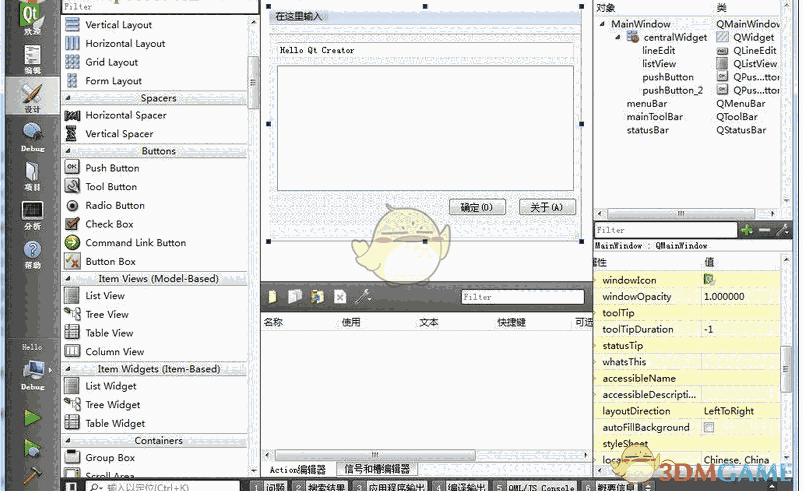Select Command Link Button widget

(135, 243)
